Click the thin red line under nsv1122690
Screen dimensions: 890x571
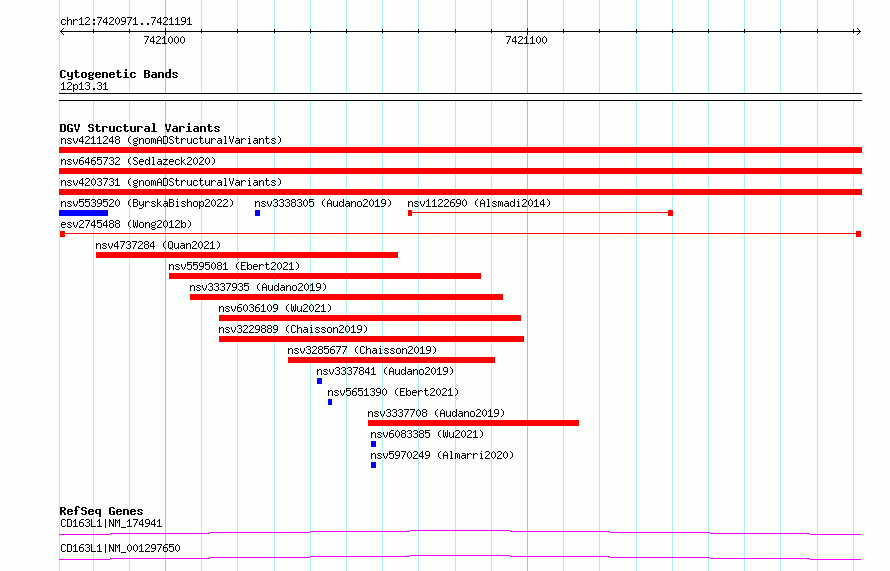(540, 213)
